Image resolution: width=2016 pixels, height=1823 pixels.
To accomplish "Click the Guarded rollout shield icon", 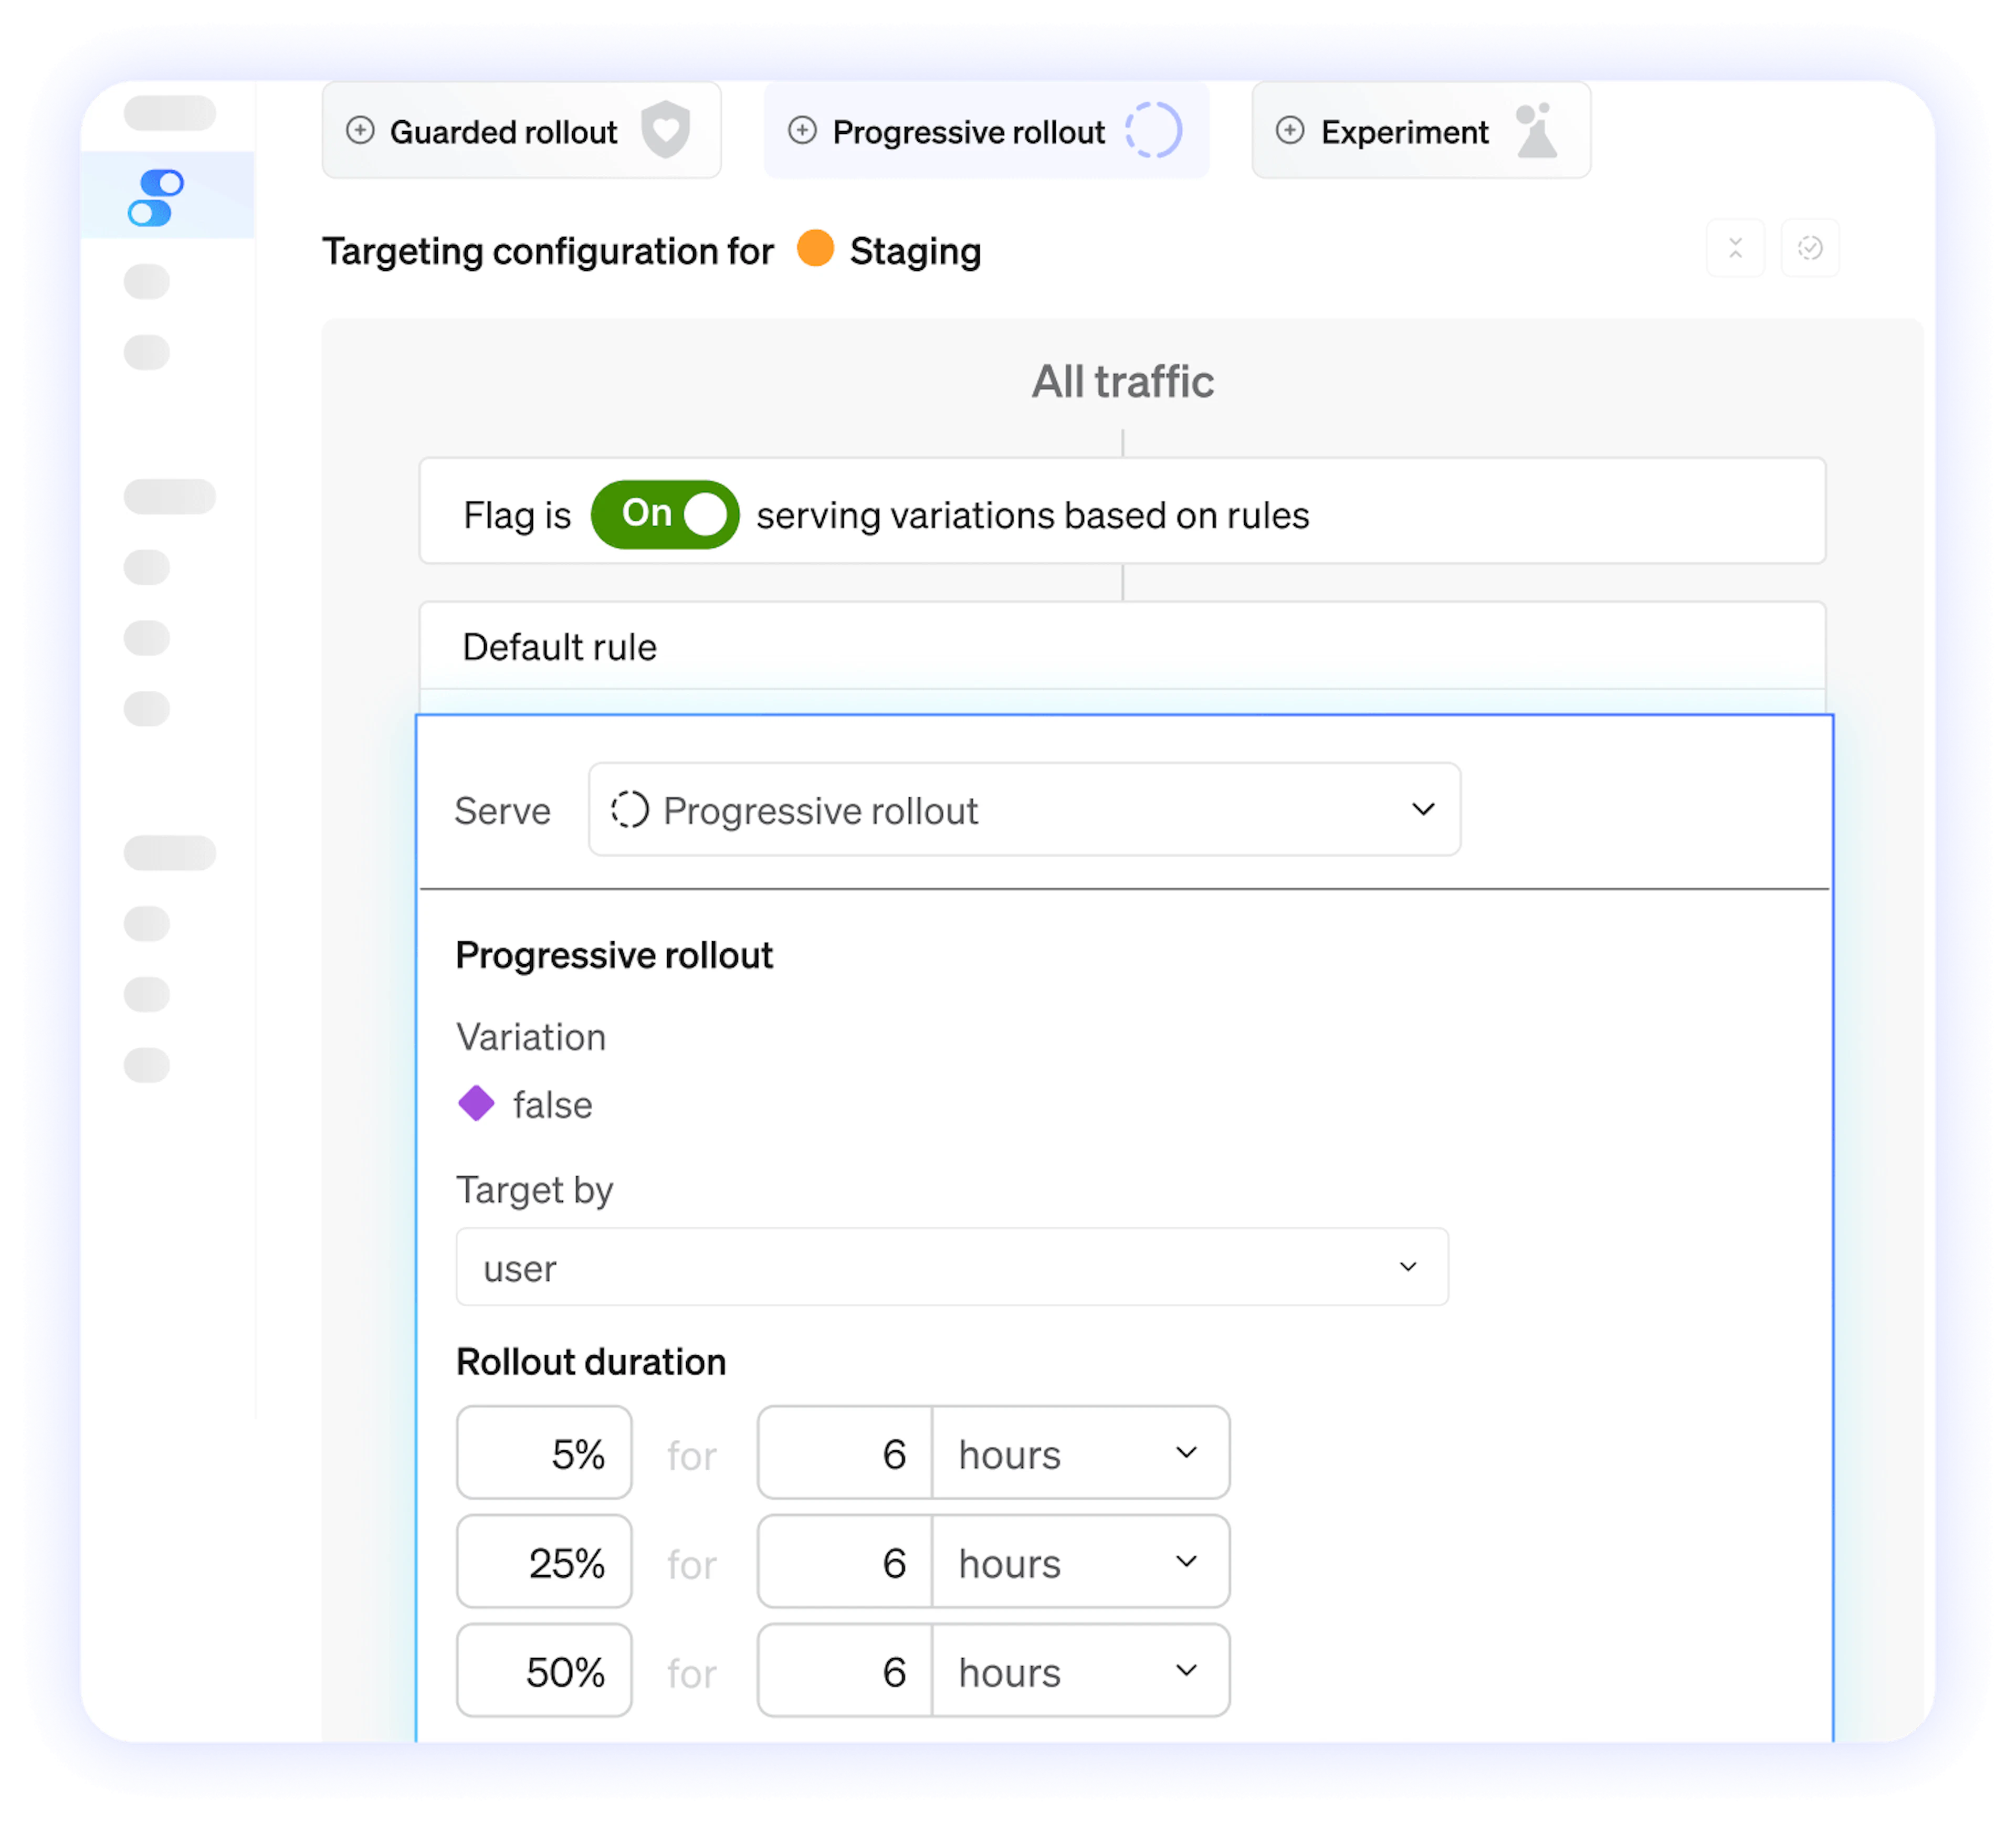I will point(666,130).
